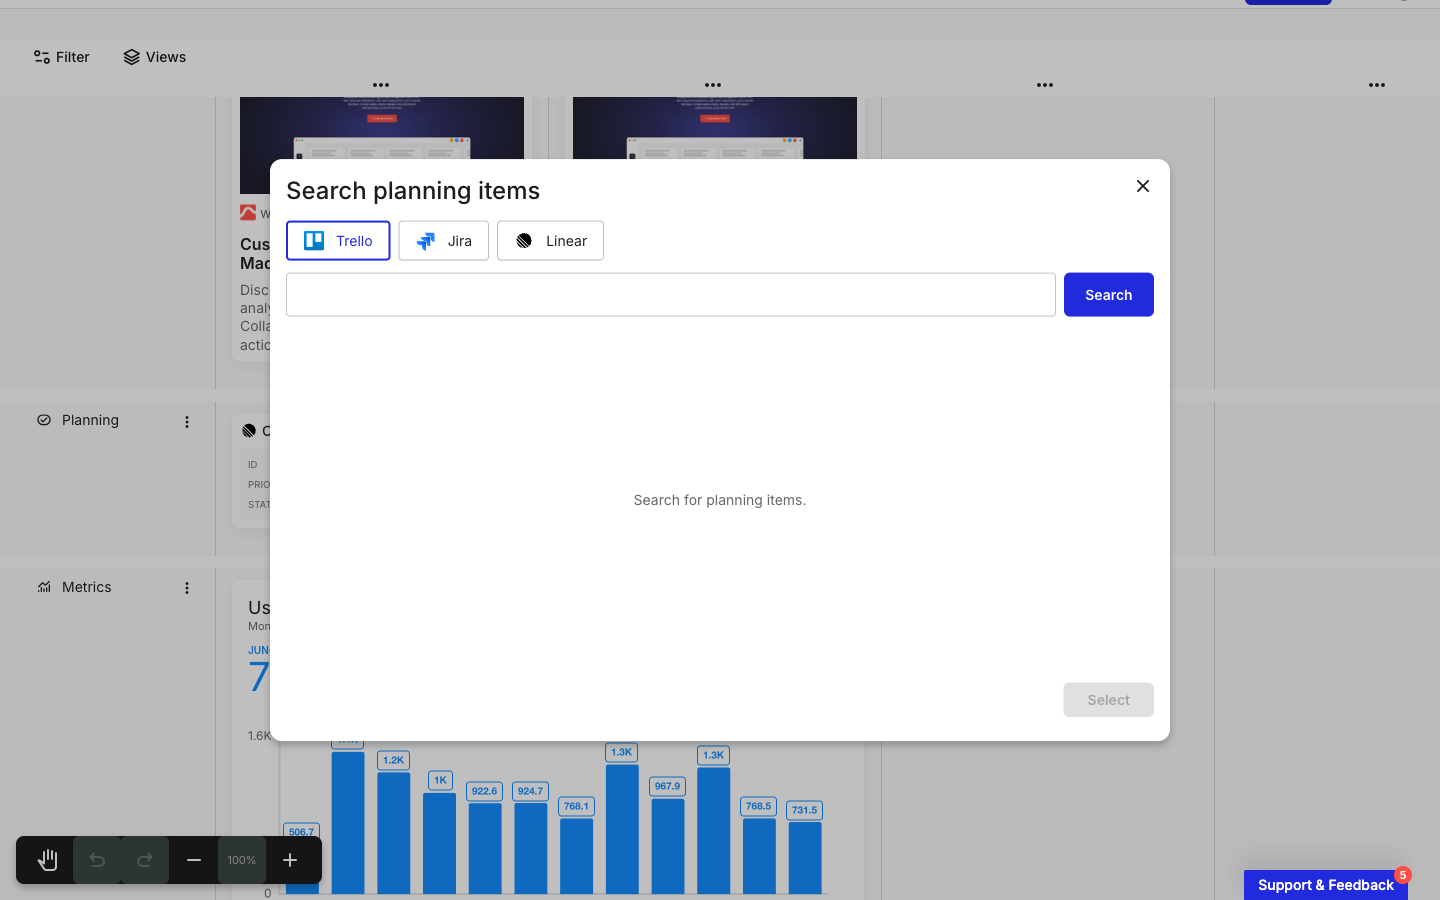Image resolution: width=1440 pixels, height=900 pixels.
Task: Open the Planning row more-options menu
Action: 187,422
